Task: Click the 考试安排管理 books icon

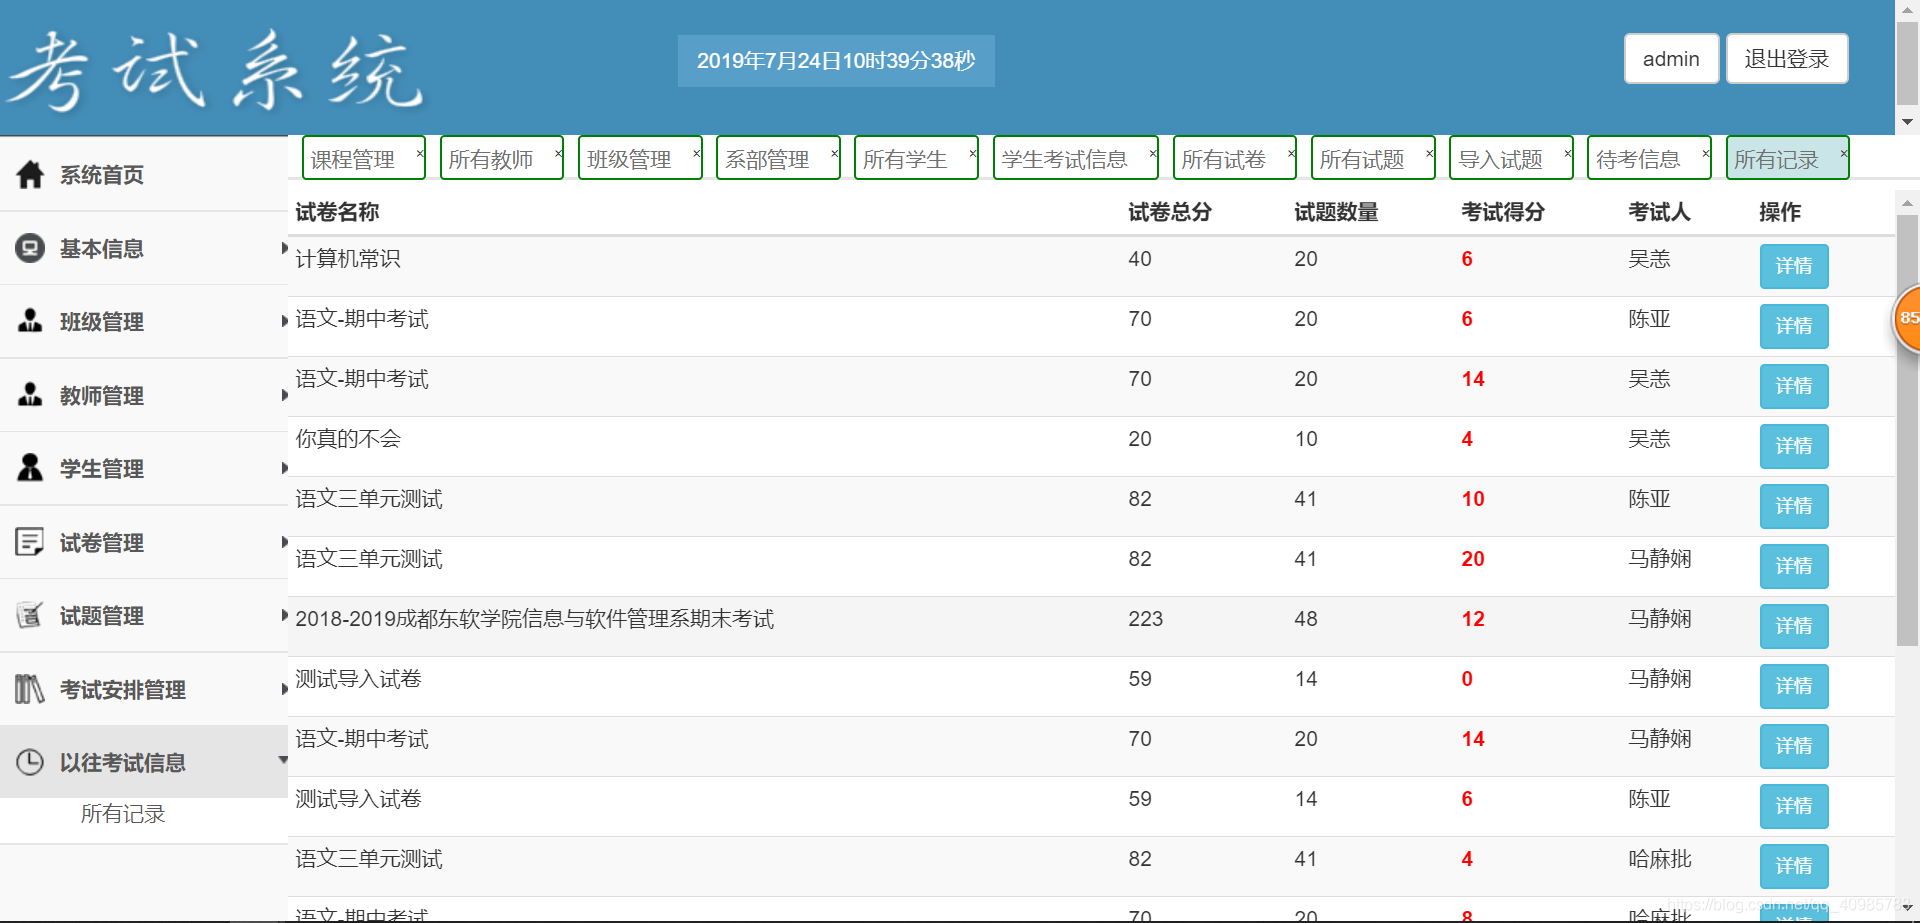Action: (x=30, y=689)
